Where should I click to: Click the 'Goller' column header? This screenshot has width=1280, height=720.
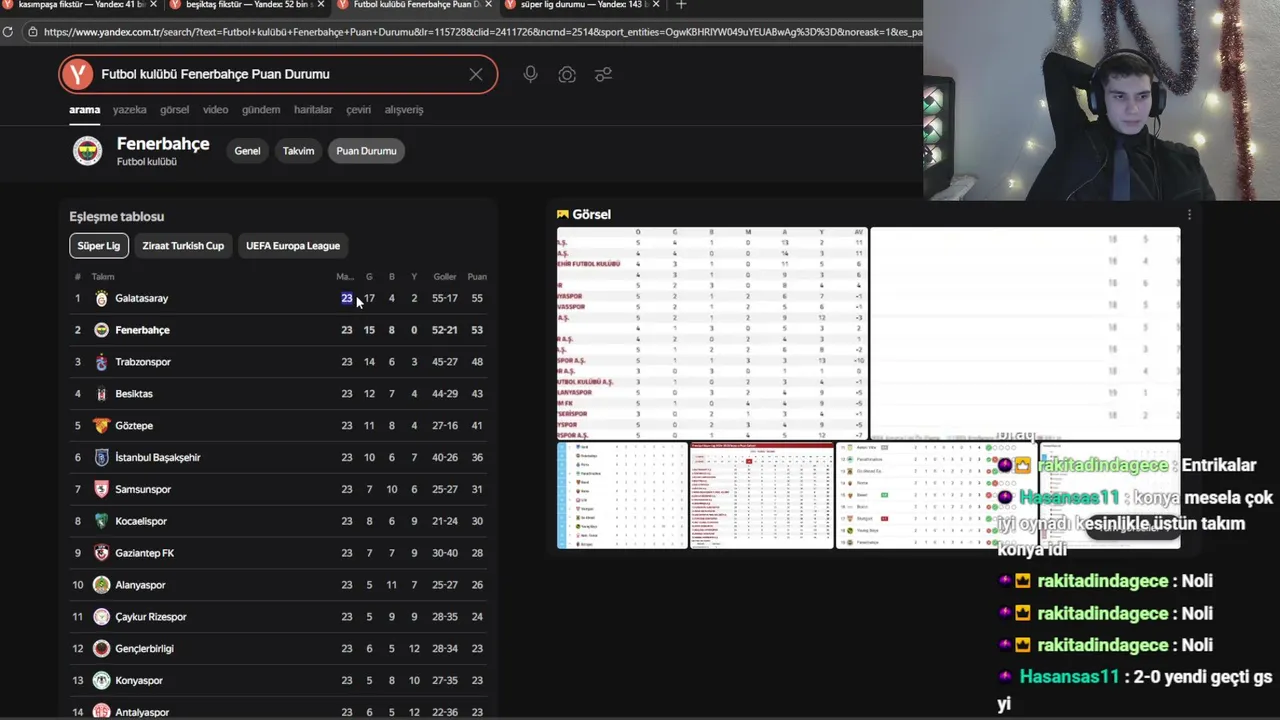(x=445, y=277)
